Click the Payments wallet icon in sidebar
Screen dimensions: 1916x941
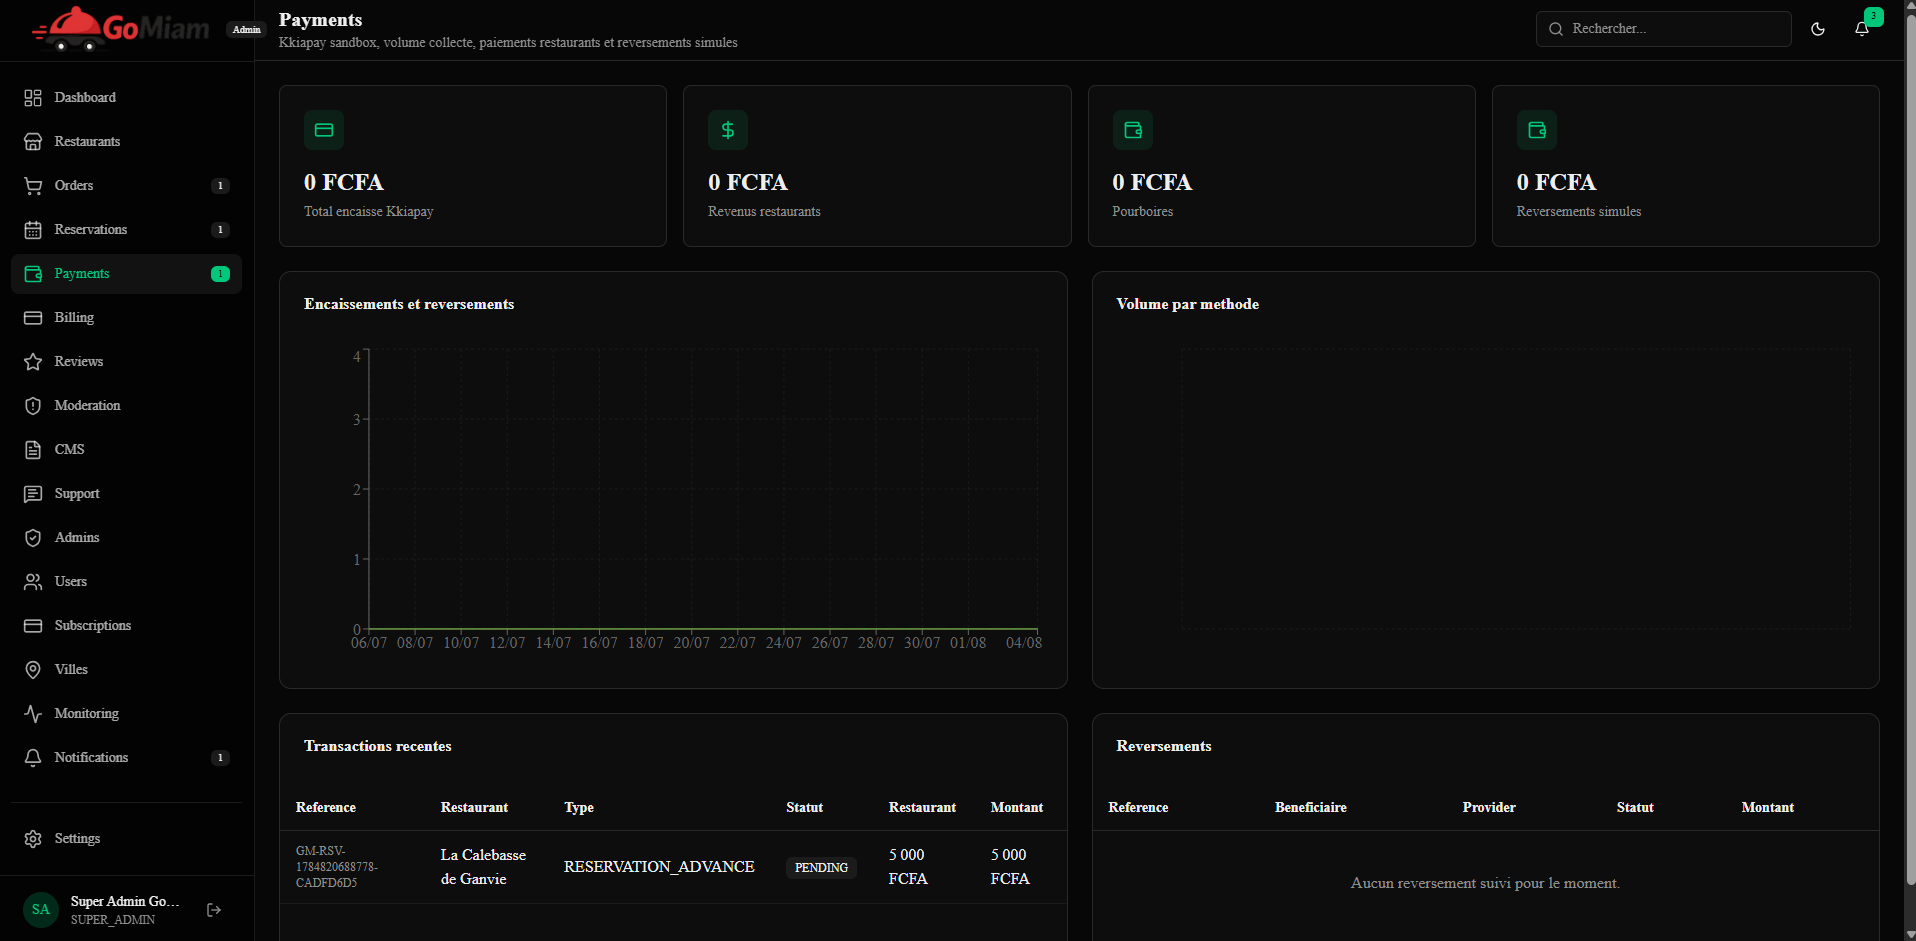[x=33, y=274]
